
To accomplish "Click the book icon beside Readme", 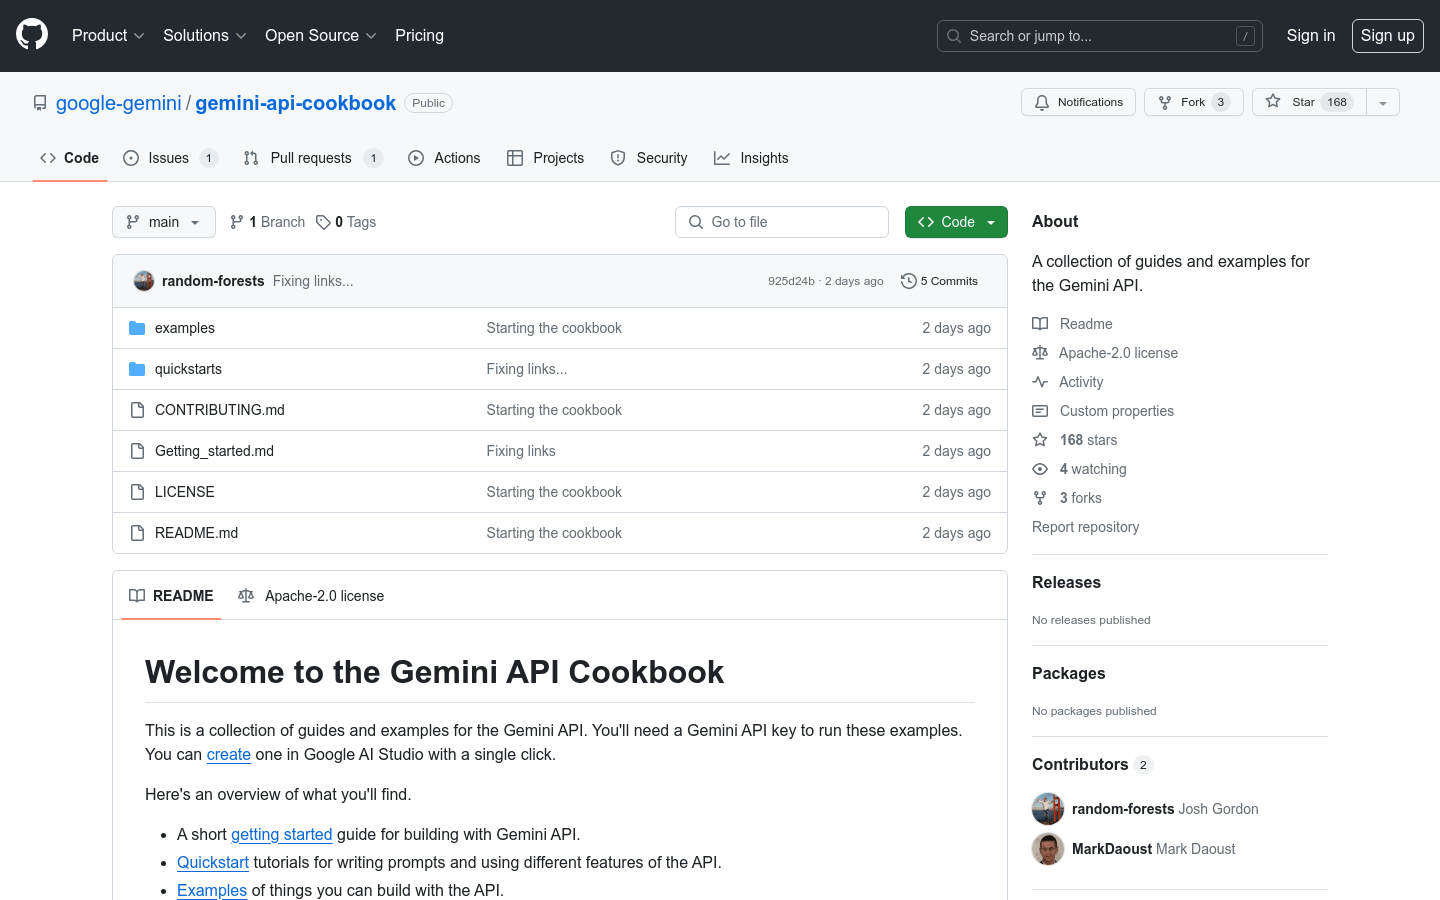I will click(1040, 324).
